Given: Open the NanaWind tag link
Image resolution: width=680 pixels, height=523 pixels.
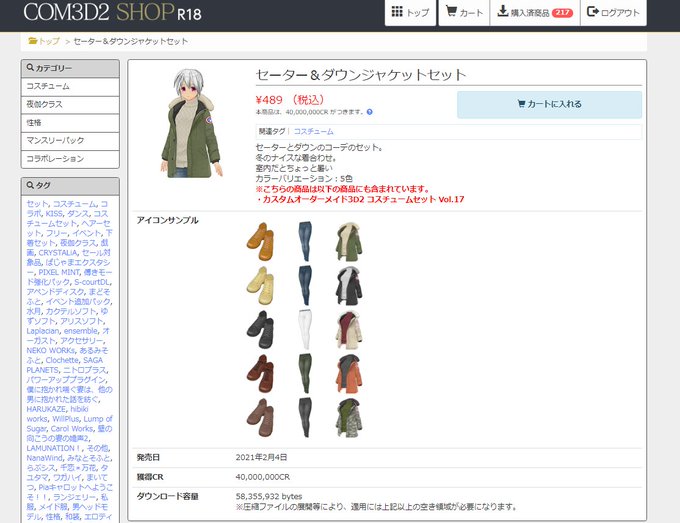Looking at the screenshot, I should pos(44,458).
